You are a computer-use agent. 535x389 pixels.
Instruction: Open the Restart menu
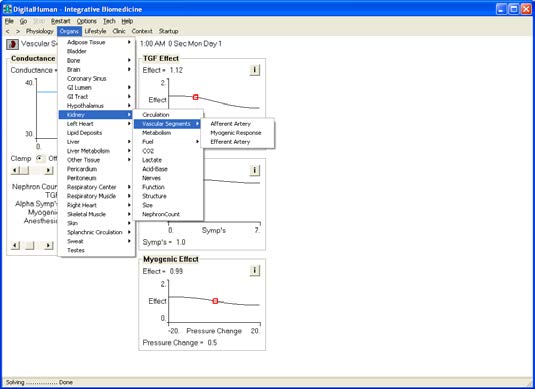(x=60, y=21)
